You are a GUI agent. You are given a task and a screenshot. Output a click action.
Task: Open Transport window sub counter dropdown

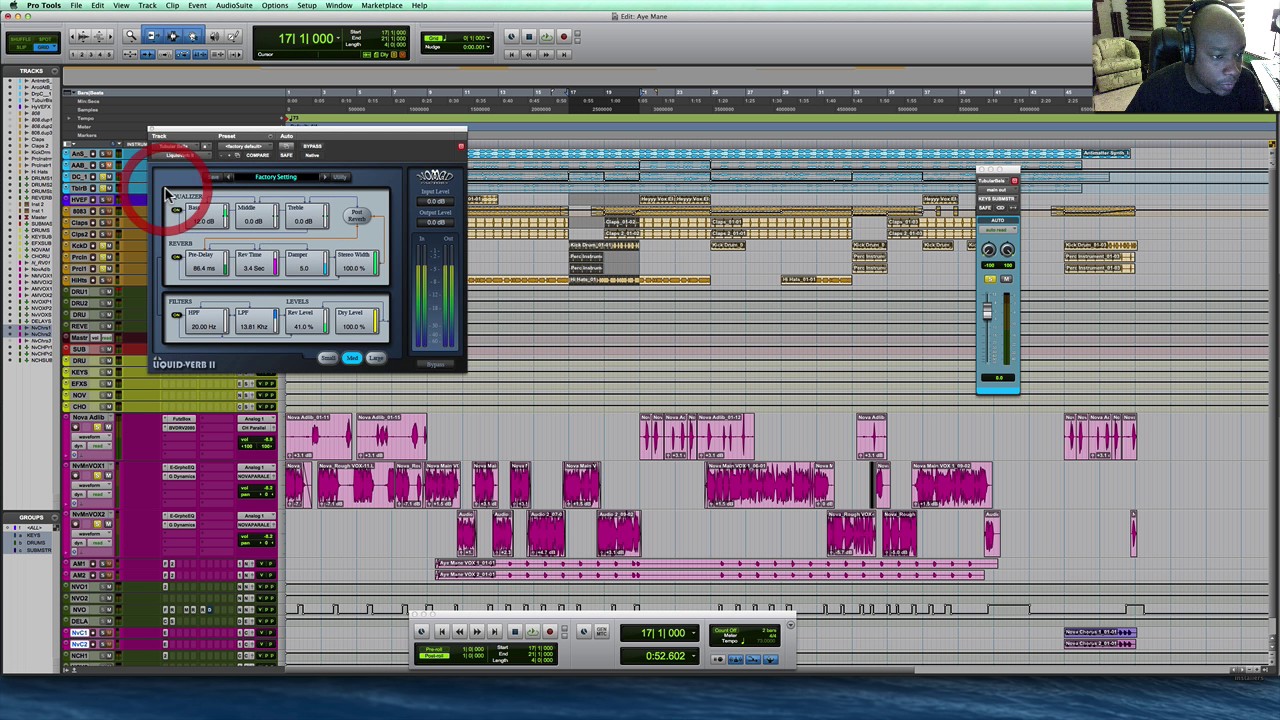[693, 656]
